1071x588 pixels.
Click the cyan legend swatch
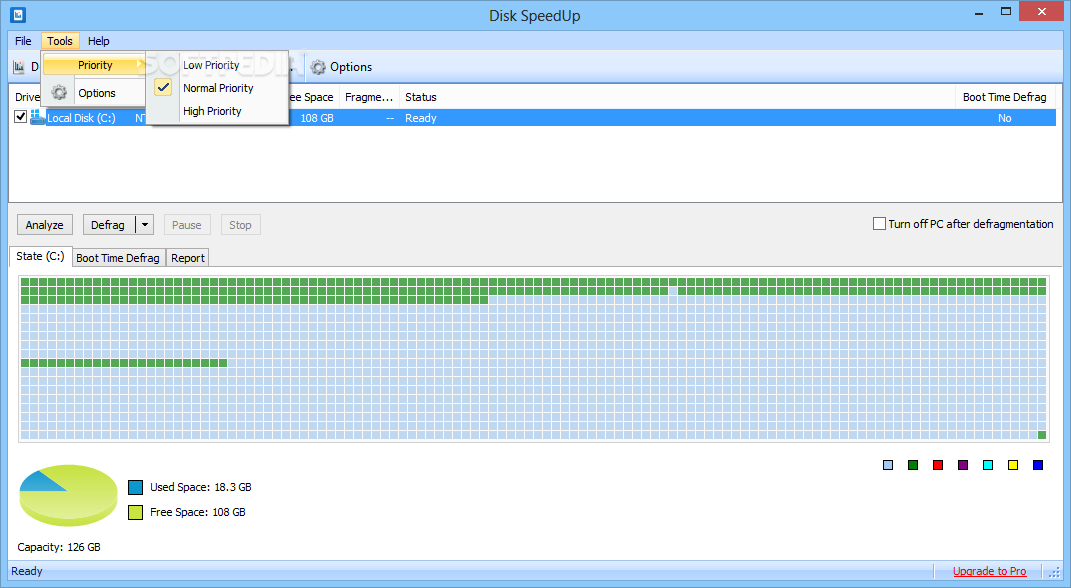click(988, 465)
